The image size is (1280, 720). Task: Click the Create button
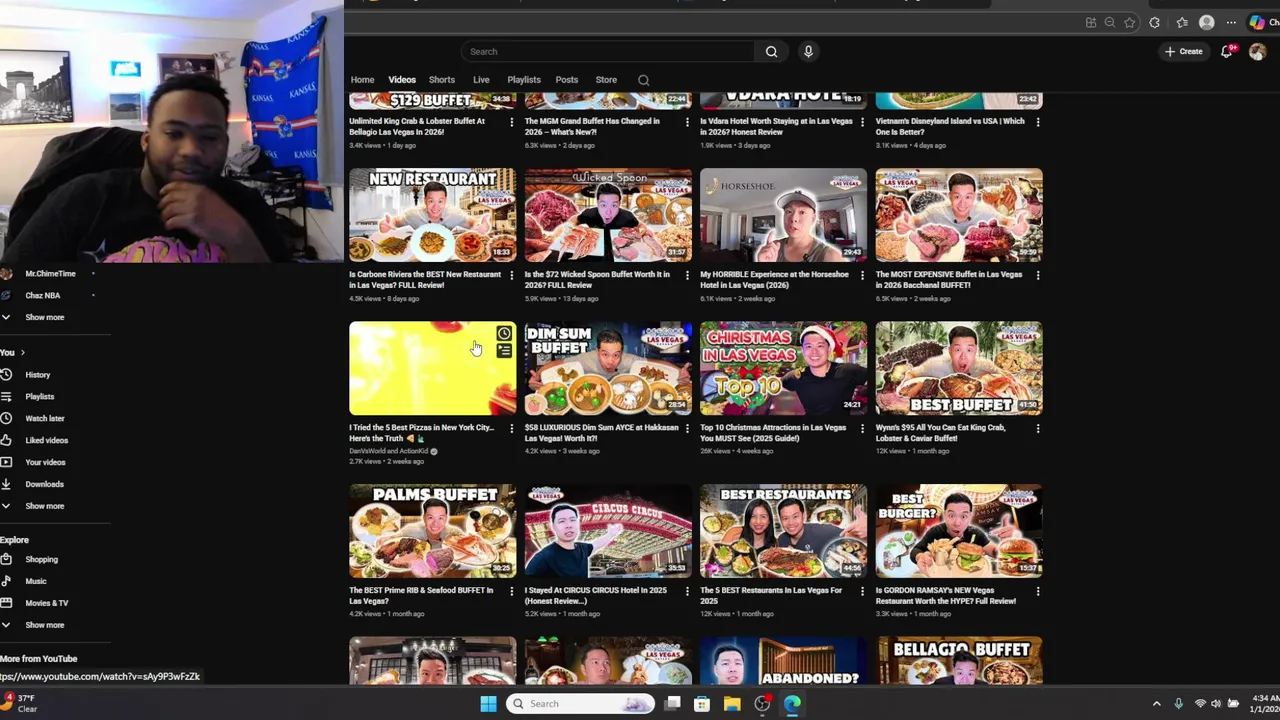point(1183,51)
